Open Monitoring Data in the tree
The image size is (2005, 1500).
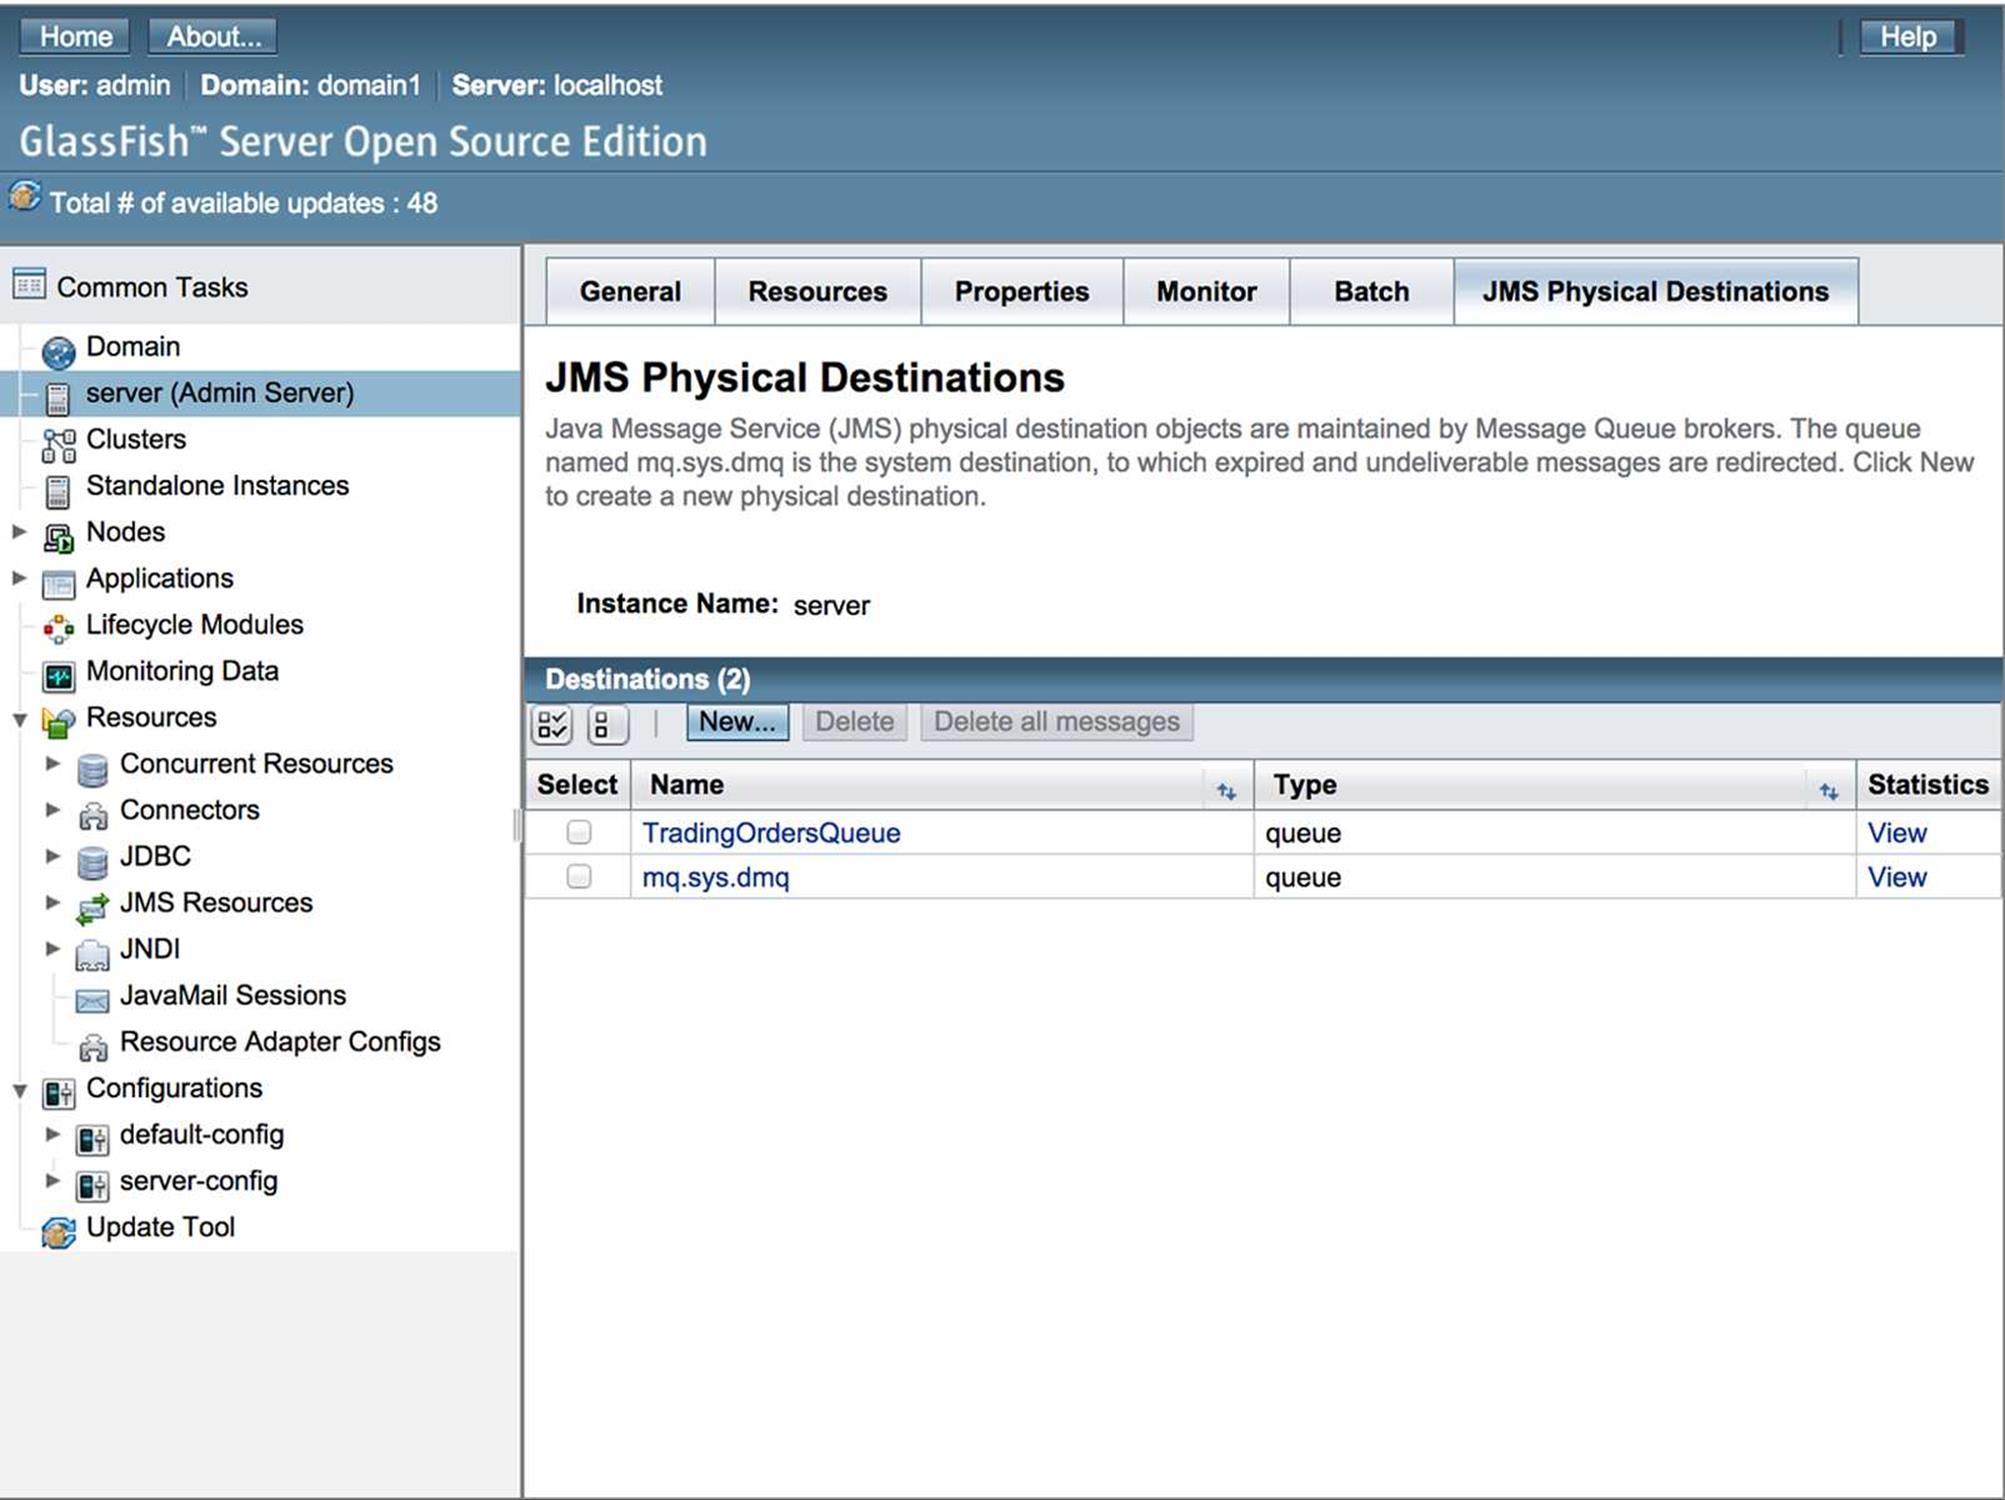click(x=182, y=670)
